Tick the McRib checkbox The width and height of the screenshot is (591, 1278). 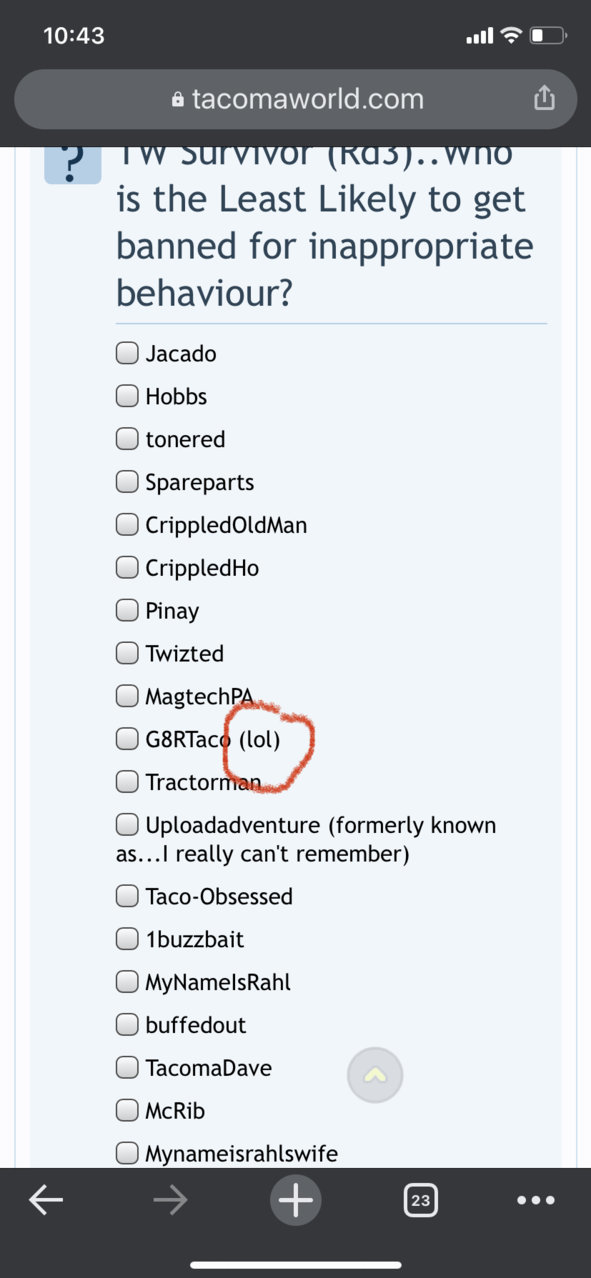[127, 1110]
